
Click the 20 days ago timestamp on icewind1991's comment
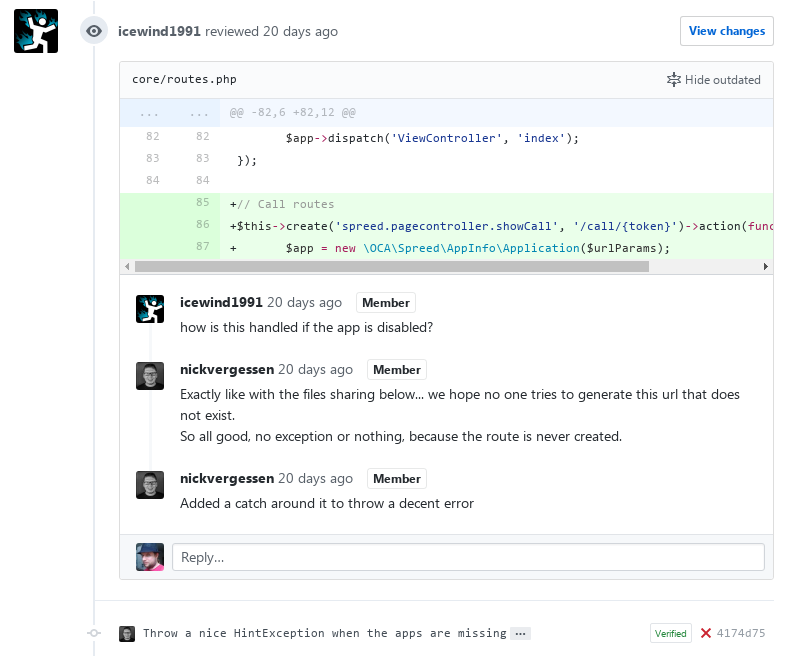(x=304, y=302)
